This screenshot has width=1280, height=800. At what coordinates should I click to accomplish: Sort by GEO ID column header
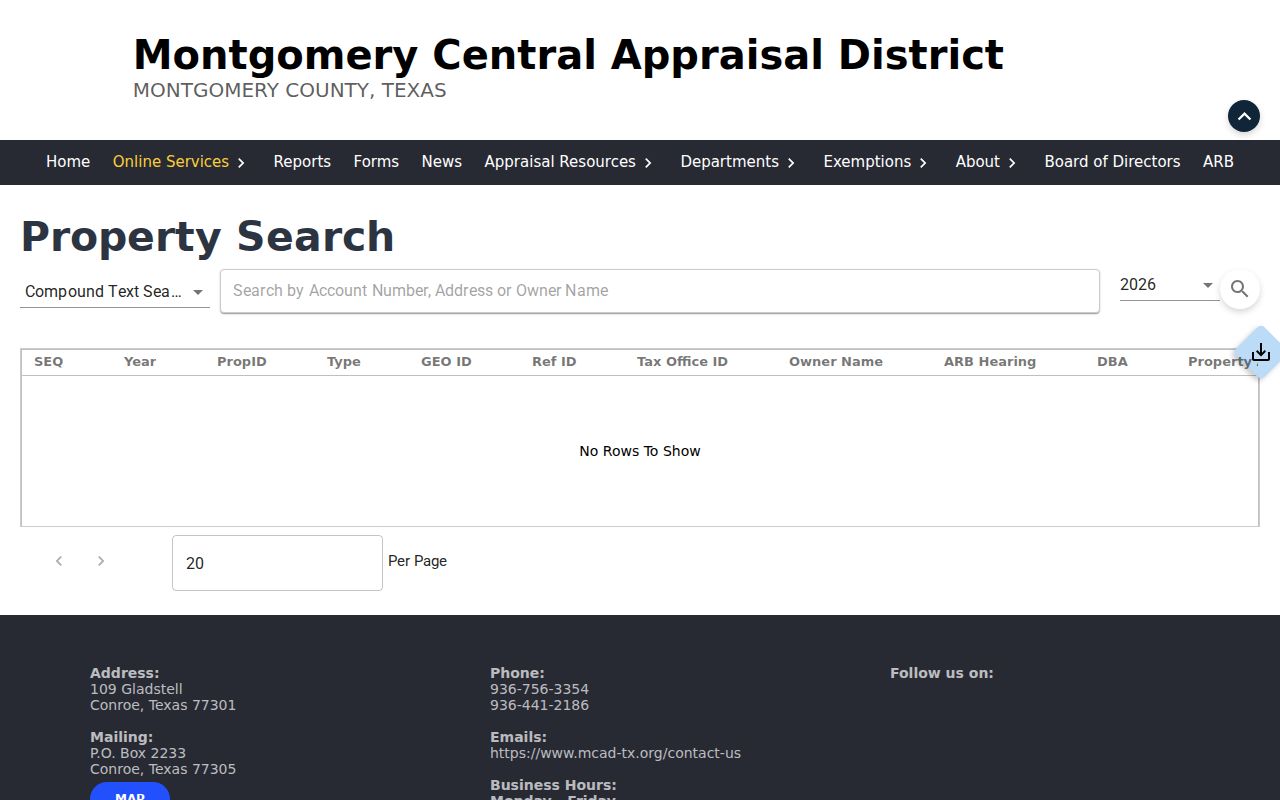[446, 362]
